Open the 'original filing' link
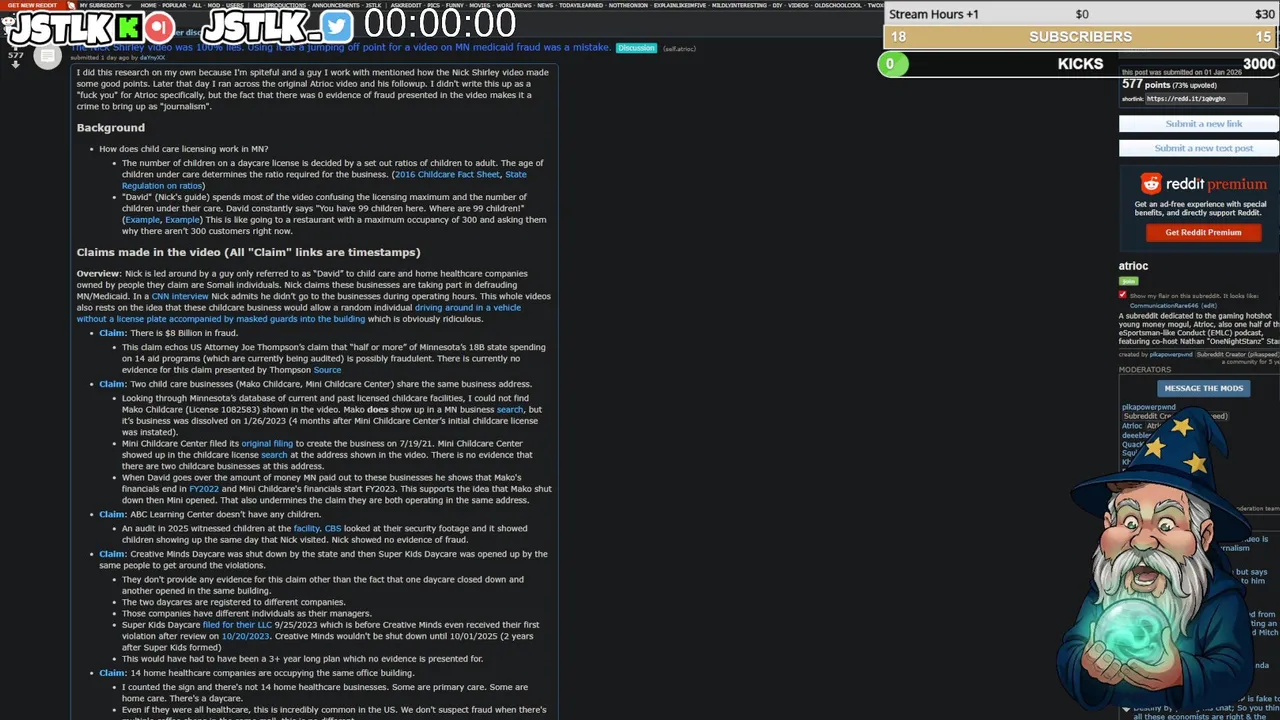Image resolution: width=1280 pixels, height=720 pixels. (267, 443)
